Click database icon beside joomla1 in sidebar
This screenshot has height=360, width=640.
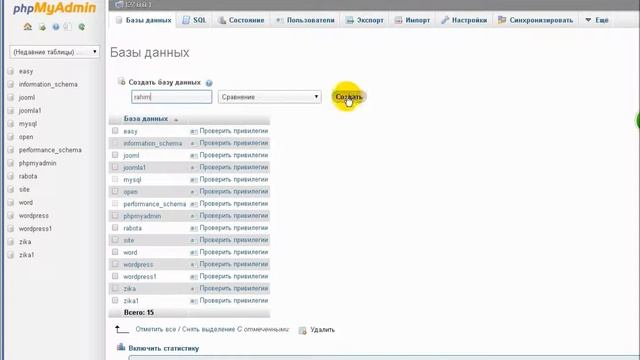tap(11, 111)
